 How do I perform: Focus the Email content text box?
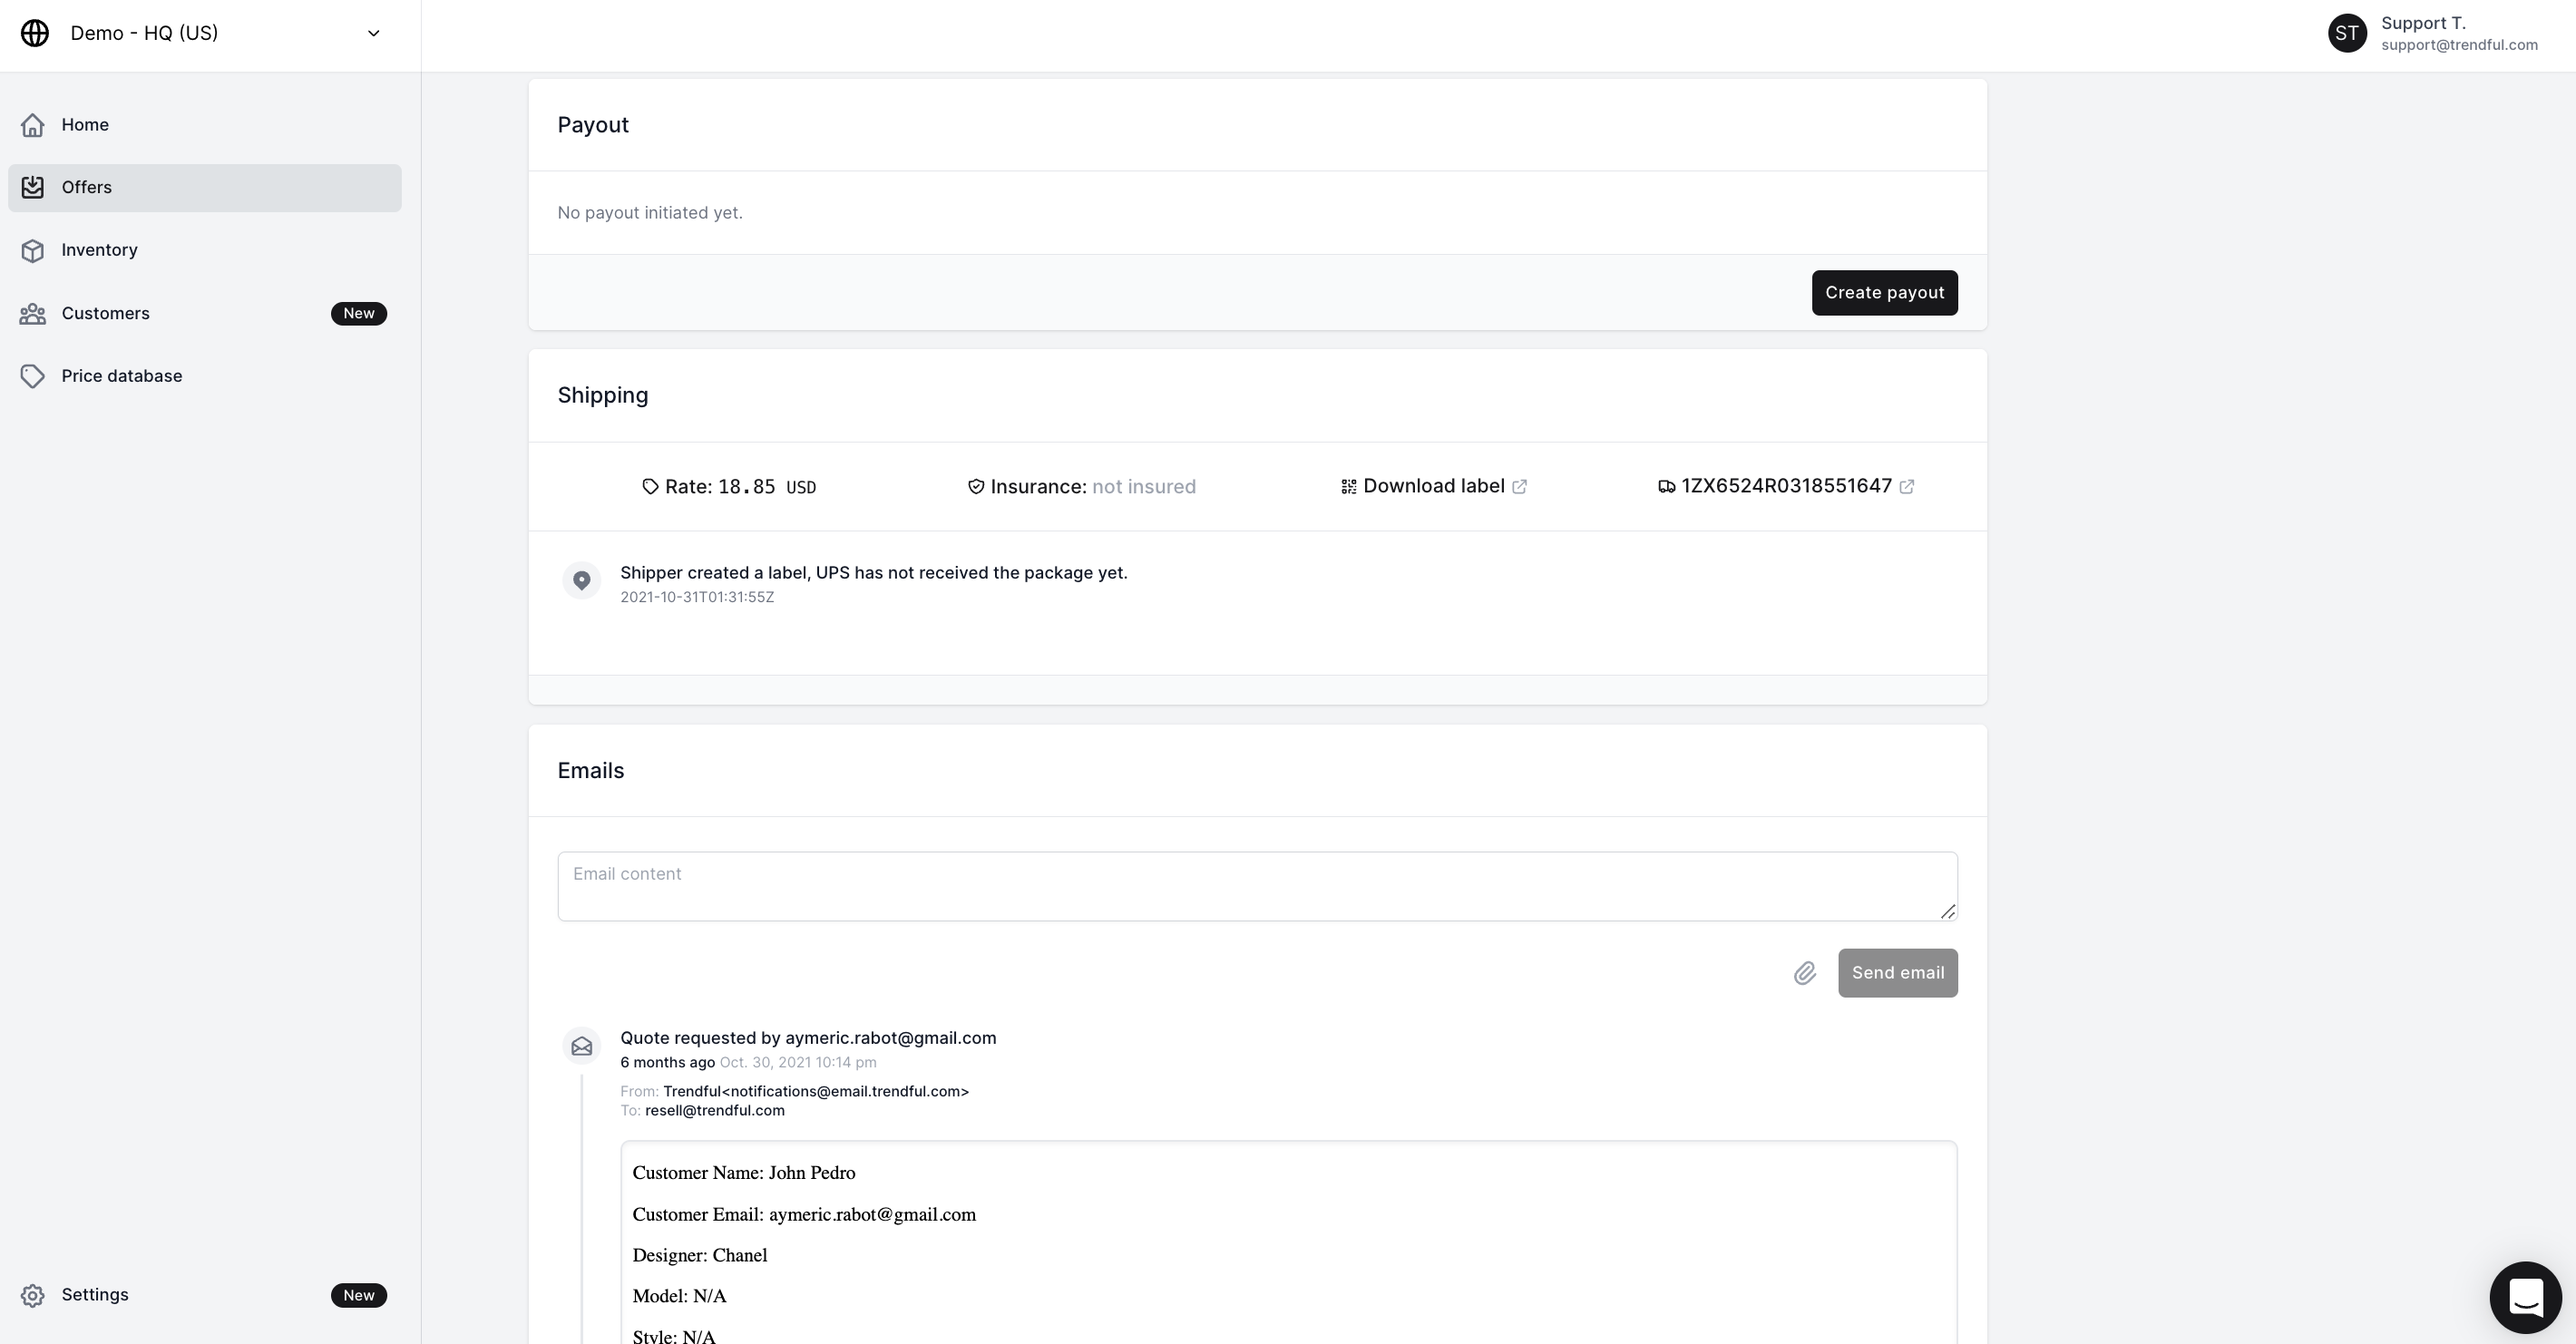click(1257, 886)
